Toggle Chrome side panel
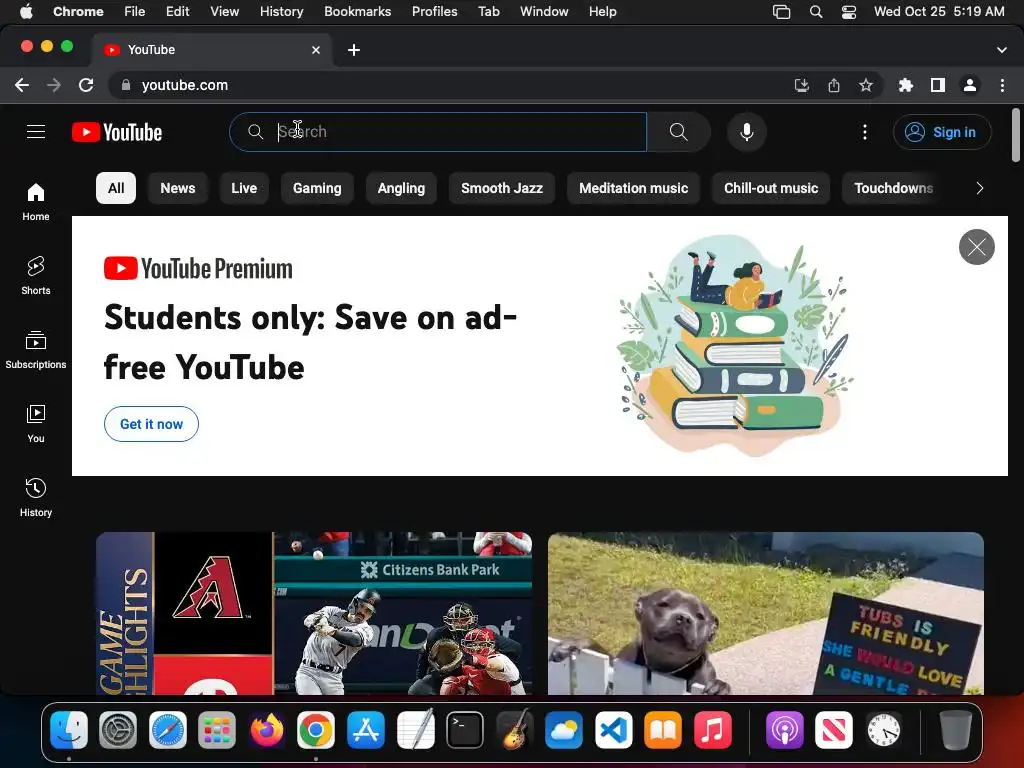Screen dimensions: 1024x768 coord(938,85)
